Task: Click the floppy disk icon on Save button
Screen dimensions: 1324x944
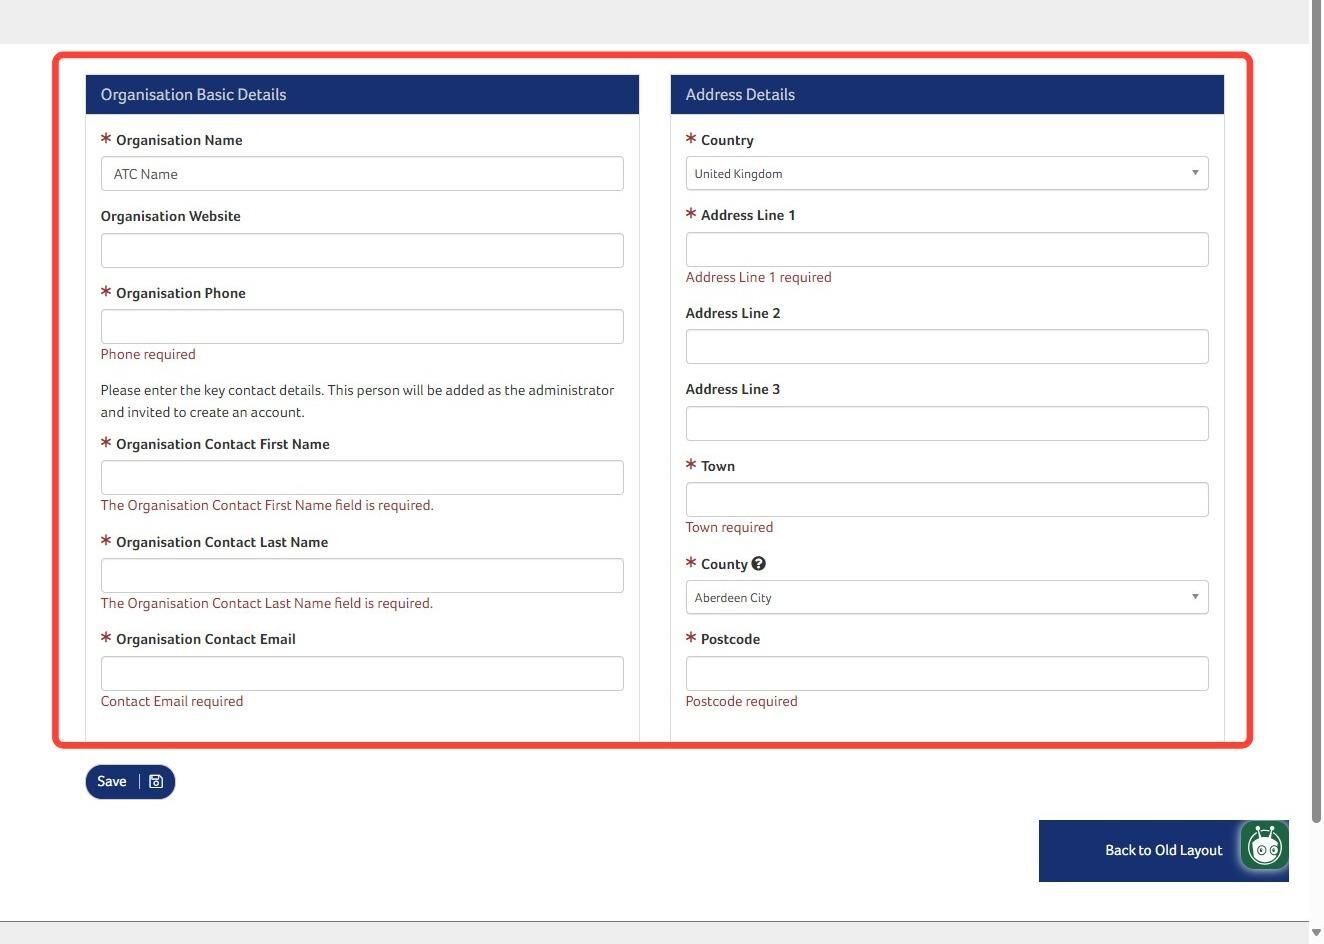Action: click(x=155, y=781)
